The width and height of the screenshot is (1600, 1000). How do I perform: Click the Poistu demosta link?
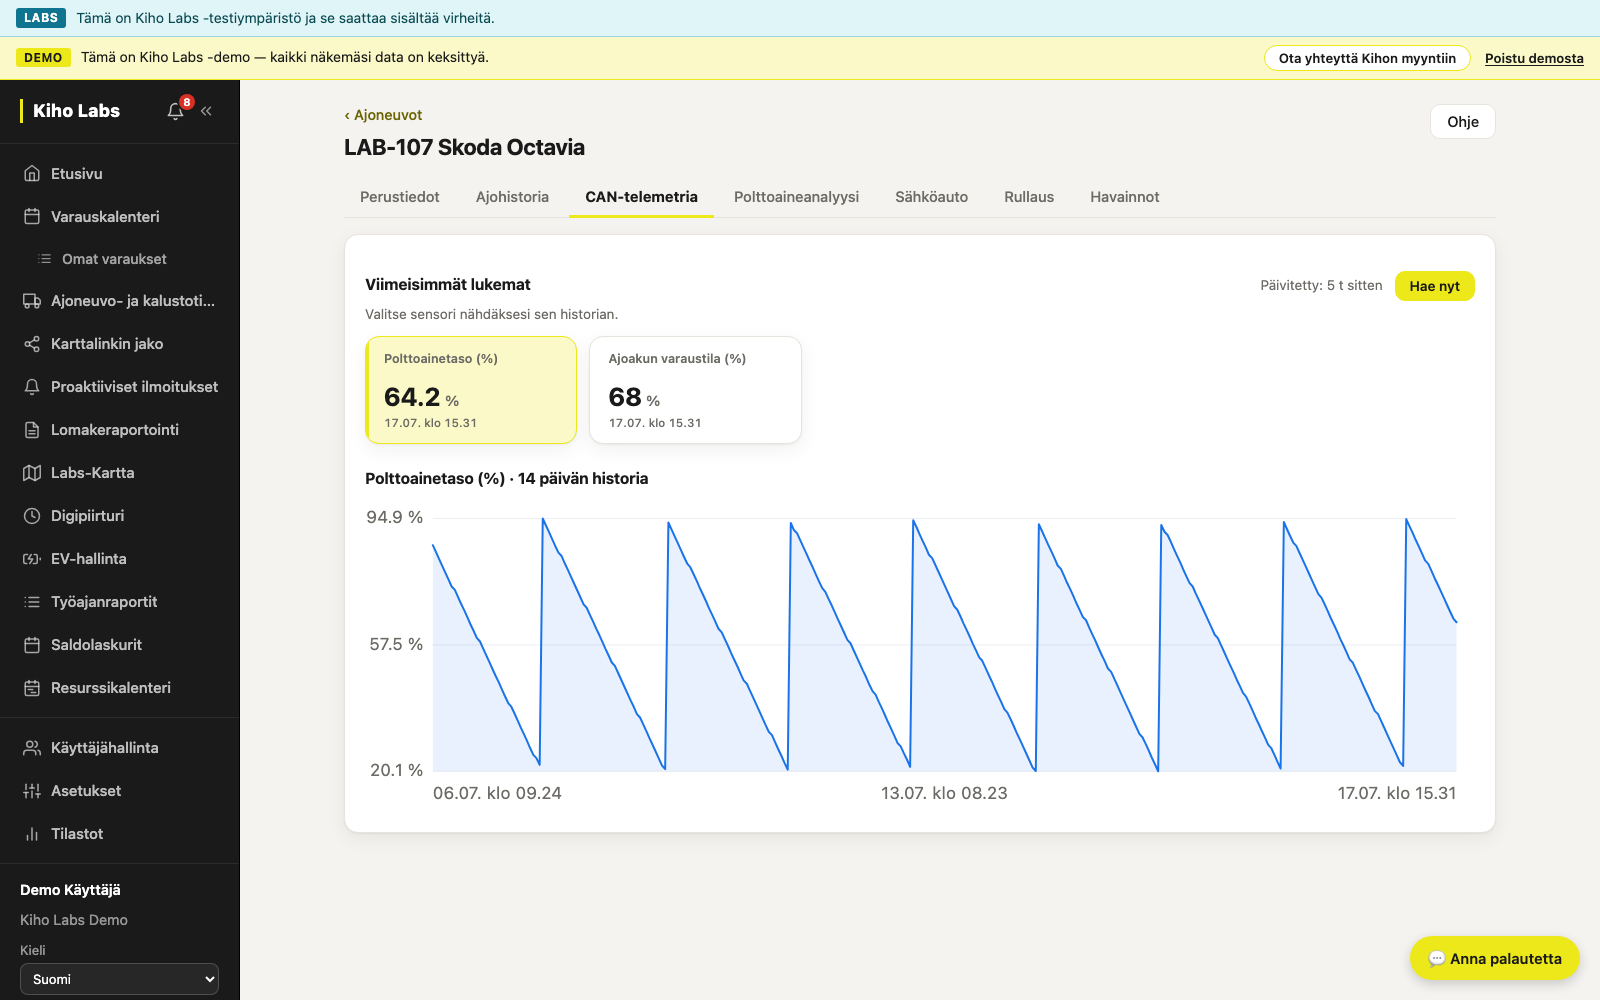(x=1534, y=58)
